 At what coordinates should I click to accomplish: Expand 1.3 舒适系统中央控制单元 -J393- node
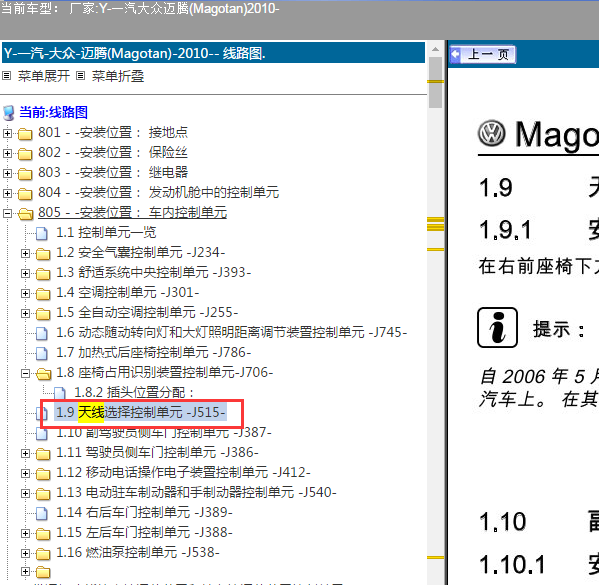pos(25,273)
